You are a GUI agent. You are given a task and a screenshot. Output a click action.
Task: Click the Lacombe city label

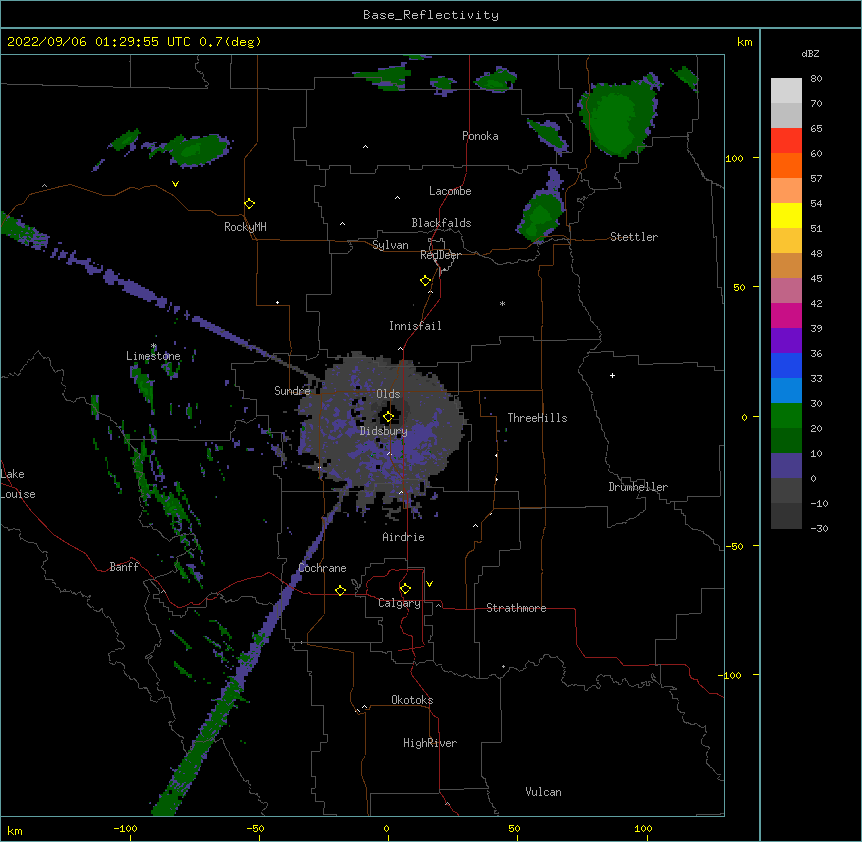click(450, 191)
